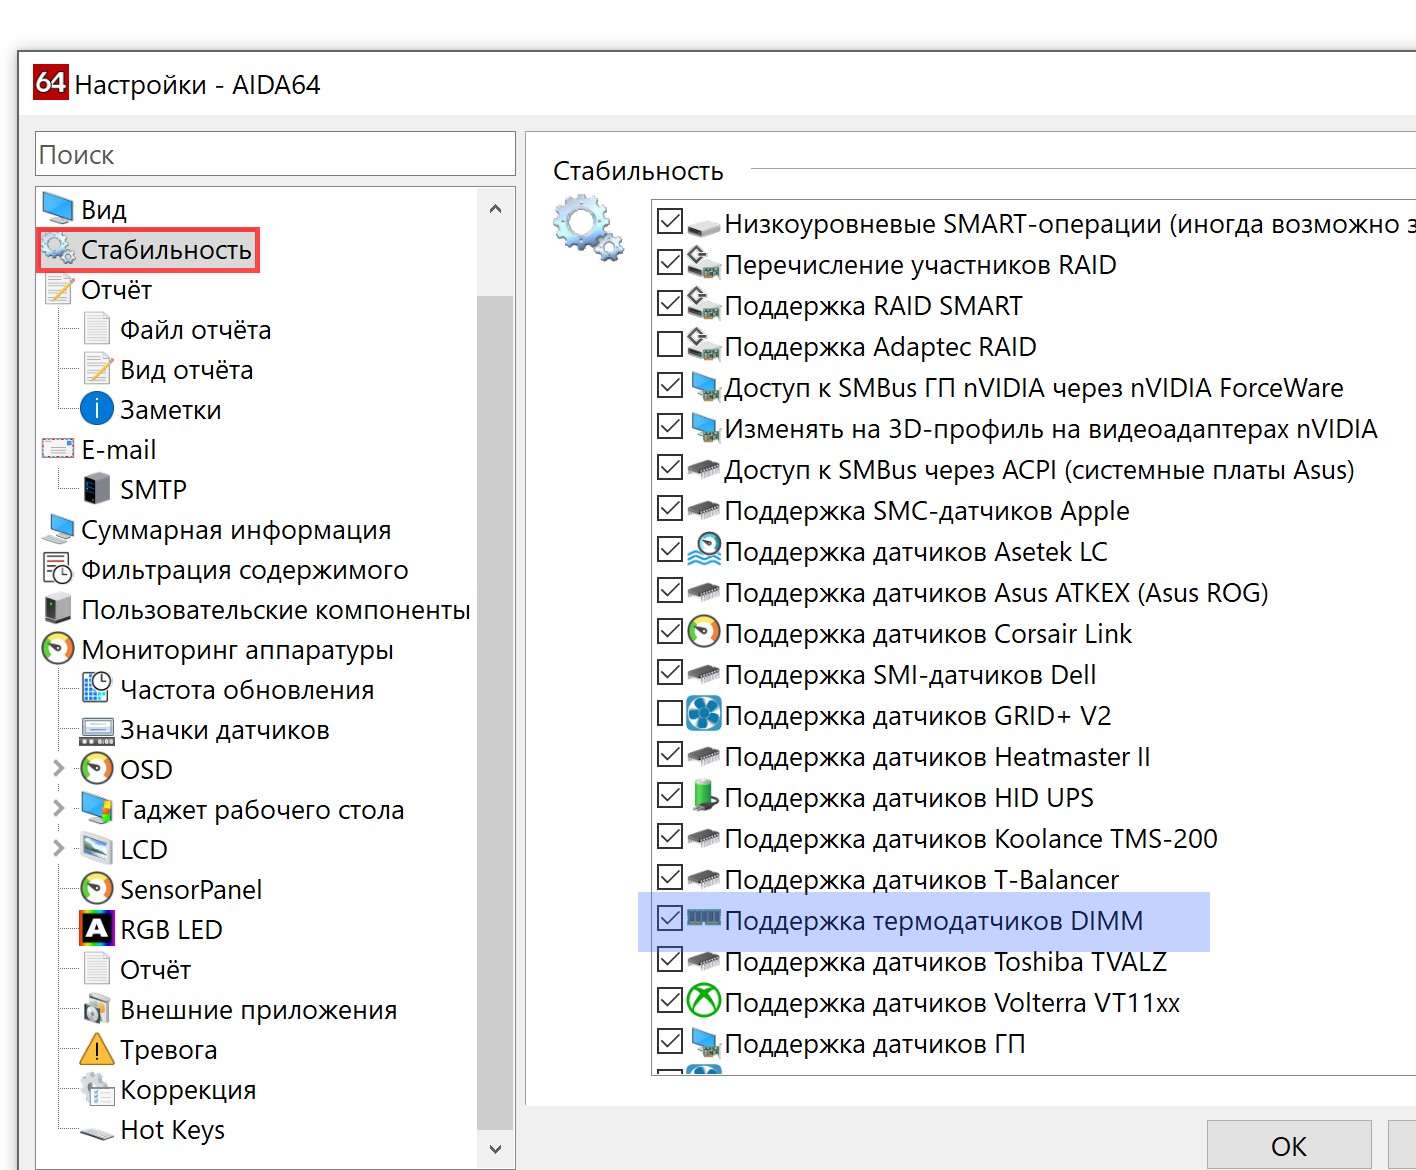Image resolution: width=1416 pixels, height=1170 pixels.
Task: Click the Пользовательские компоненты icon
Action: click(x=58, y=609)
